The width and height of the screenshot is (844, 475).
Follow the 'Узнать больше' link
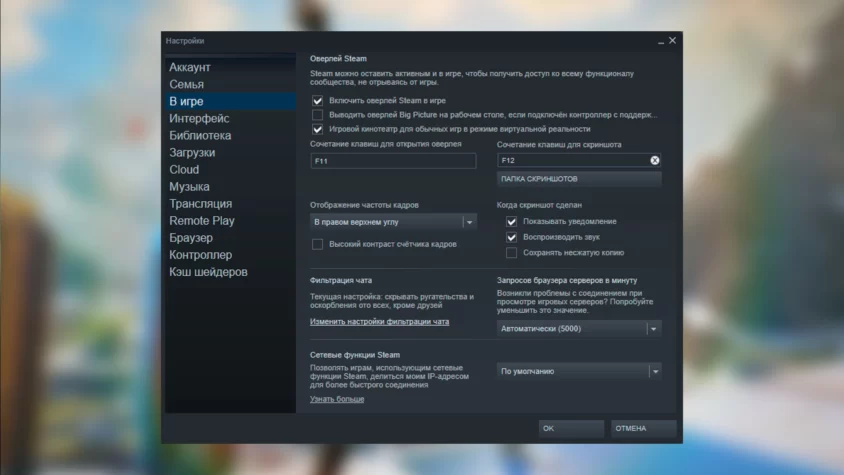pos(337,399)
